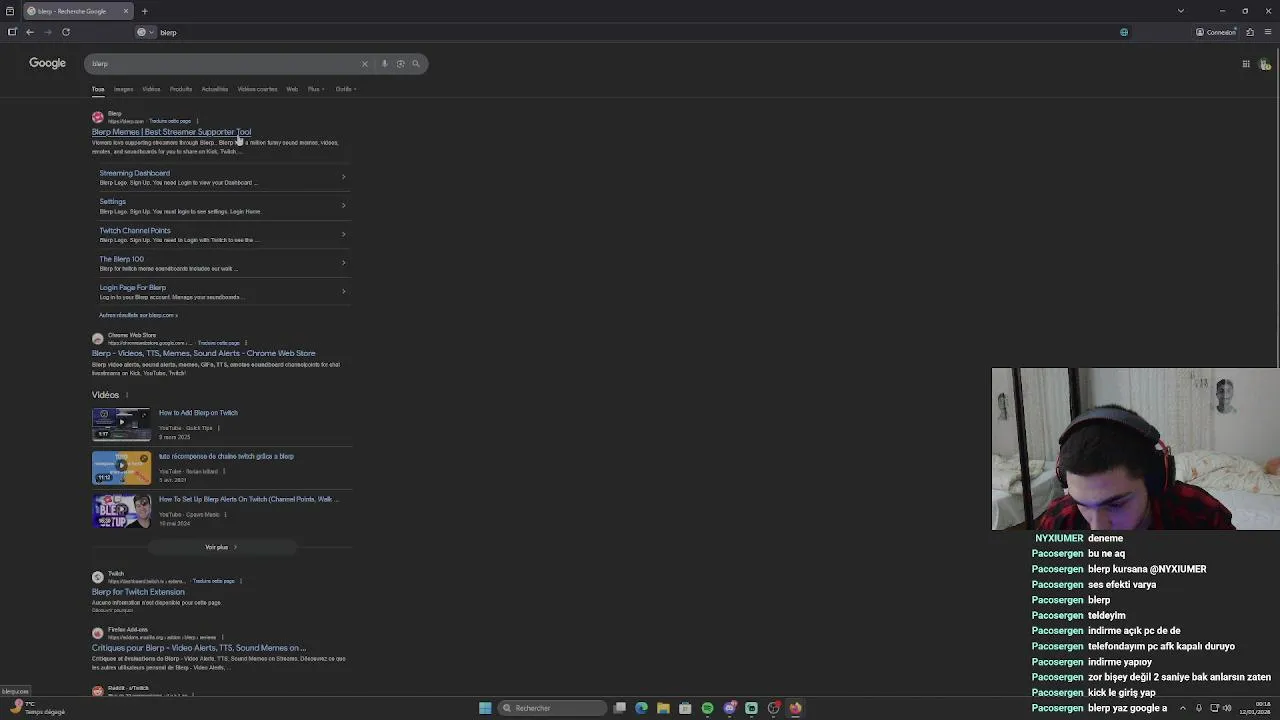Switch to Vidéos courtes search tab

coord(257,89)
